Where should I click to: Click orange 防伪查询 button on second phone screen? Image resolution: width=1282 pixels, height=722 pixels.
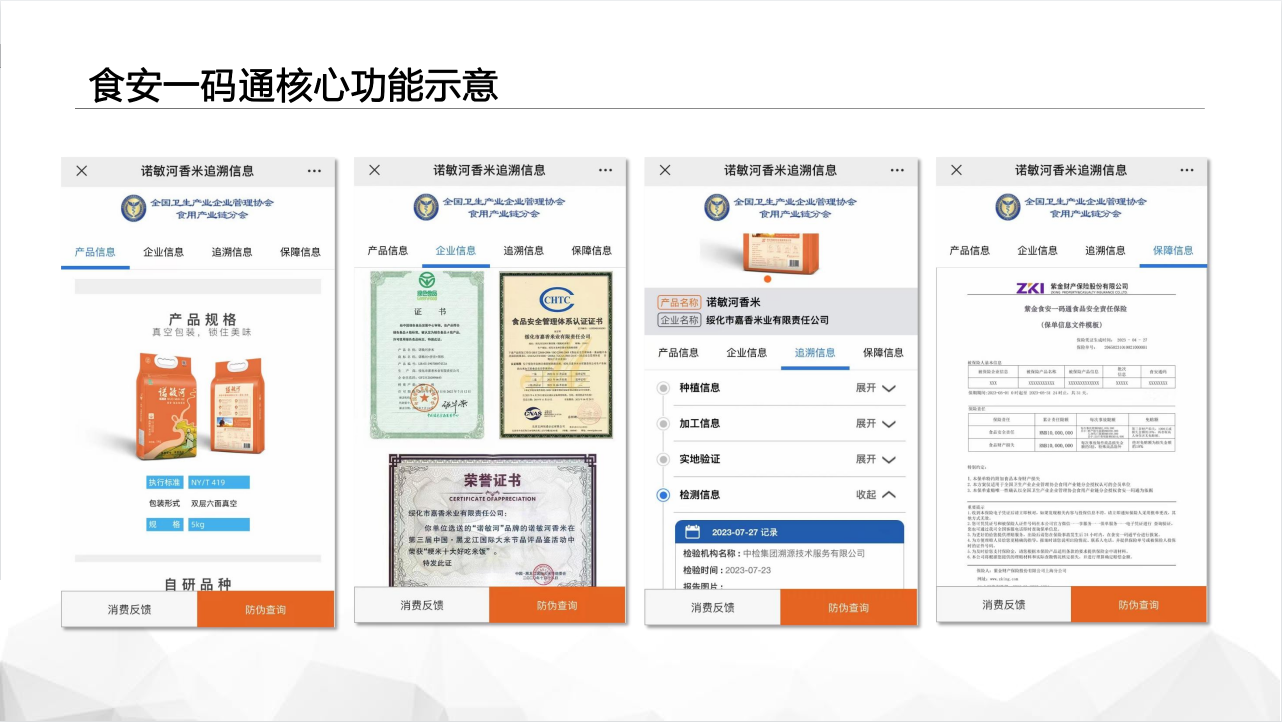pos(557,605)
